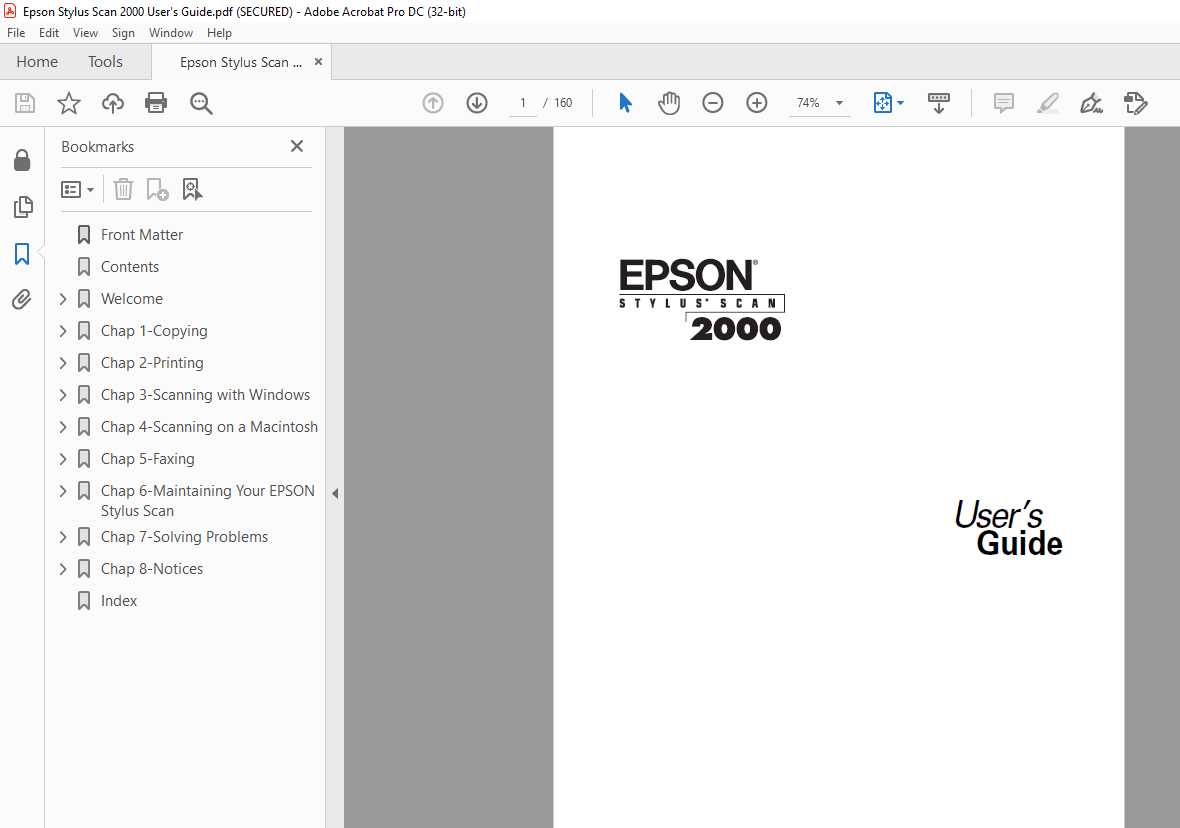Screen dimensions: 1180x828
Task: Expand the Chap 1-Copying bookmark
Action: click(63, 331)
